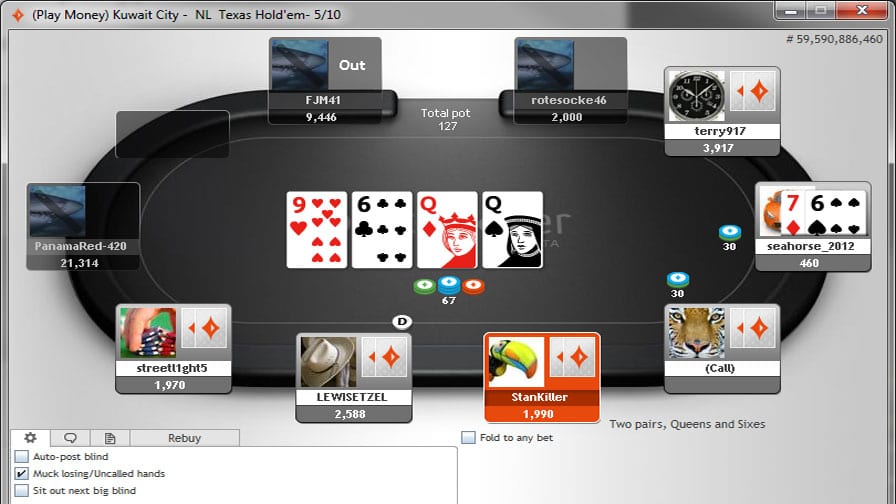Screen dimensions: 896x504
Task: Click LEWISETZEL's cowboy hat avatar
Action: coord(328,362)
